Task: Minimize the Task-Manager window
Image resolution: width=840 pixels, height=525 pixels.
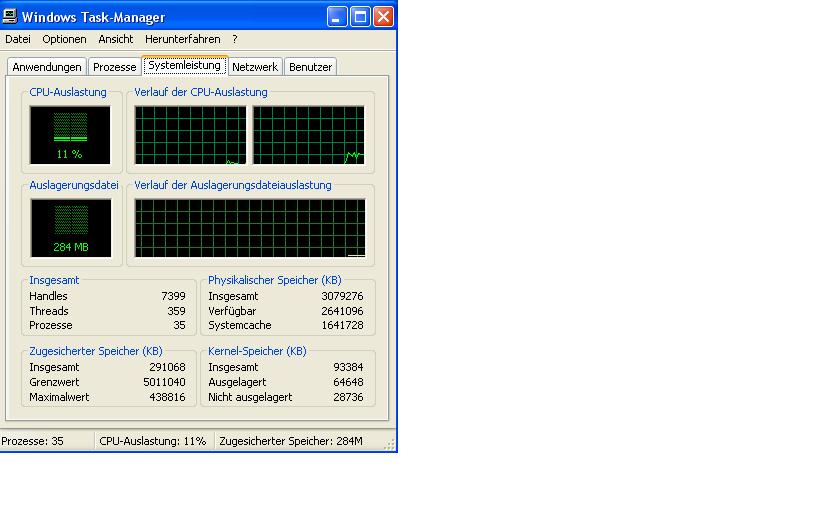Action: click(x=337, y=17)
